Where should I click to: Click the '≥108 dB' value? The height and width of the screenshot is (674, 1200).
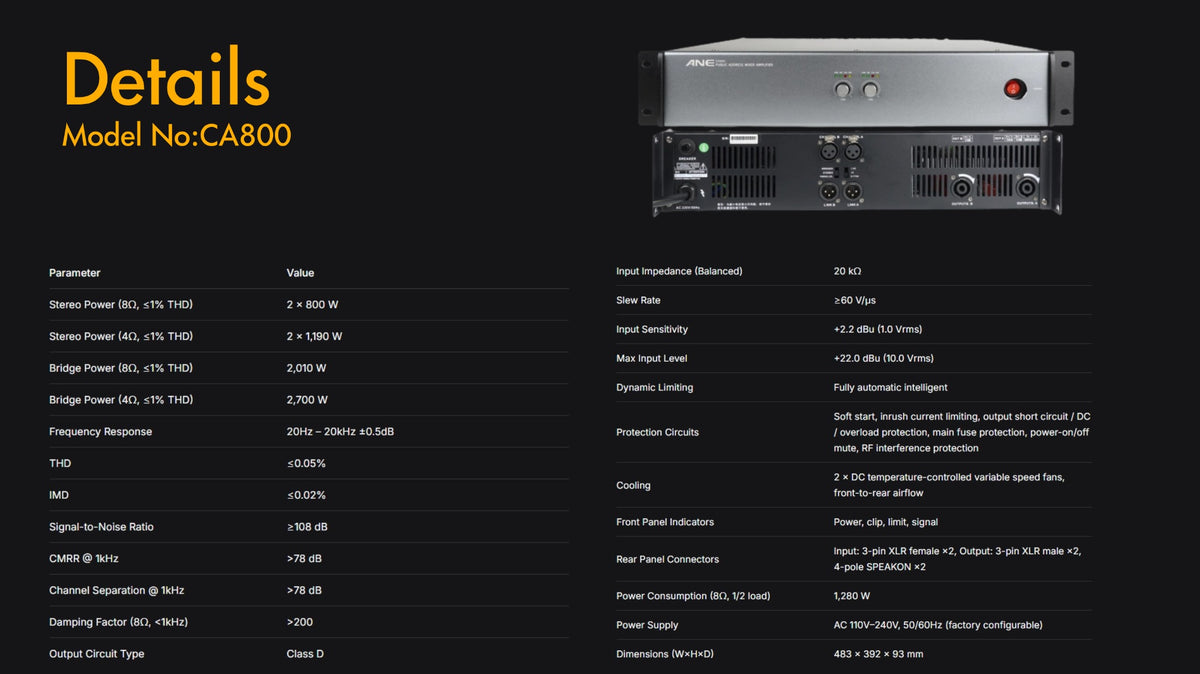point(307,527)
